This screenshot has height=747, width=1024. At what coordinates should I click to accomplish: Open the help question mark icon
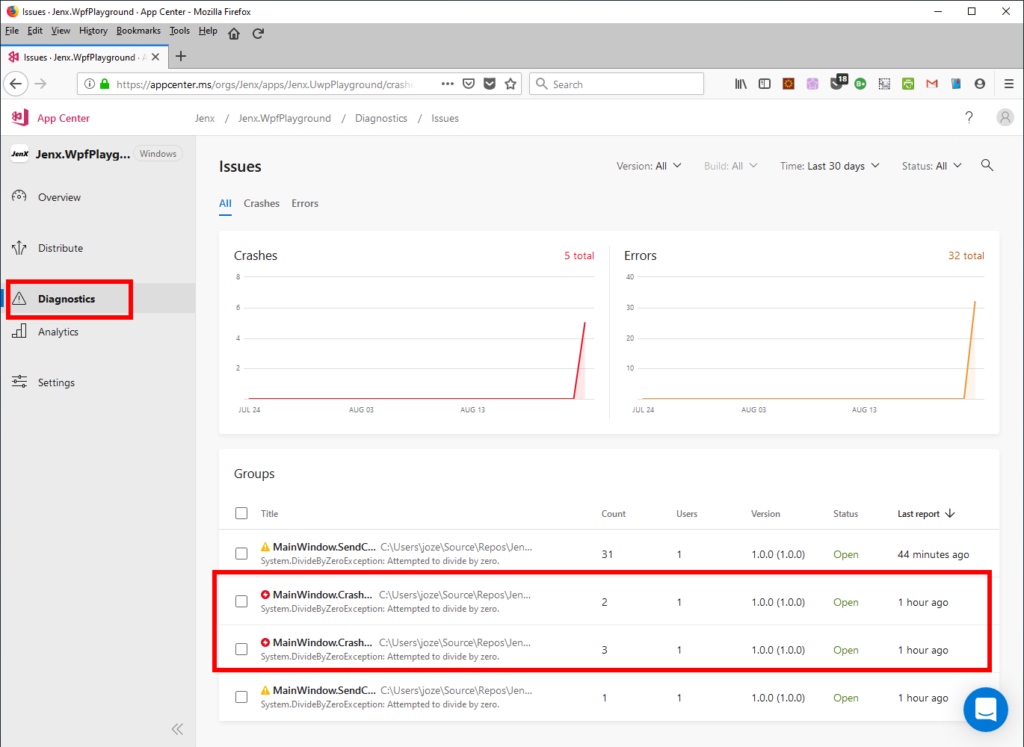pyautogui.click(x=969, y=118)
